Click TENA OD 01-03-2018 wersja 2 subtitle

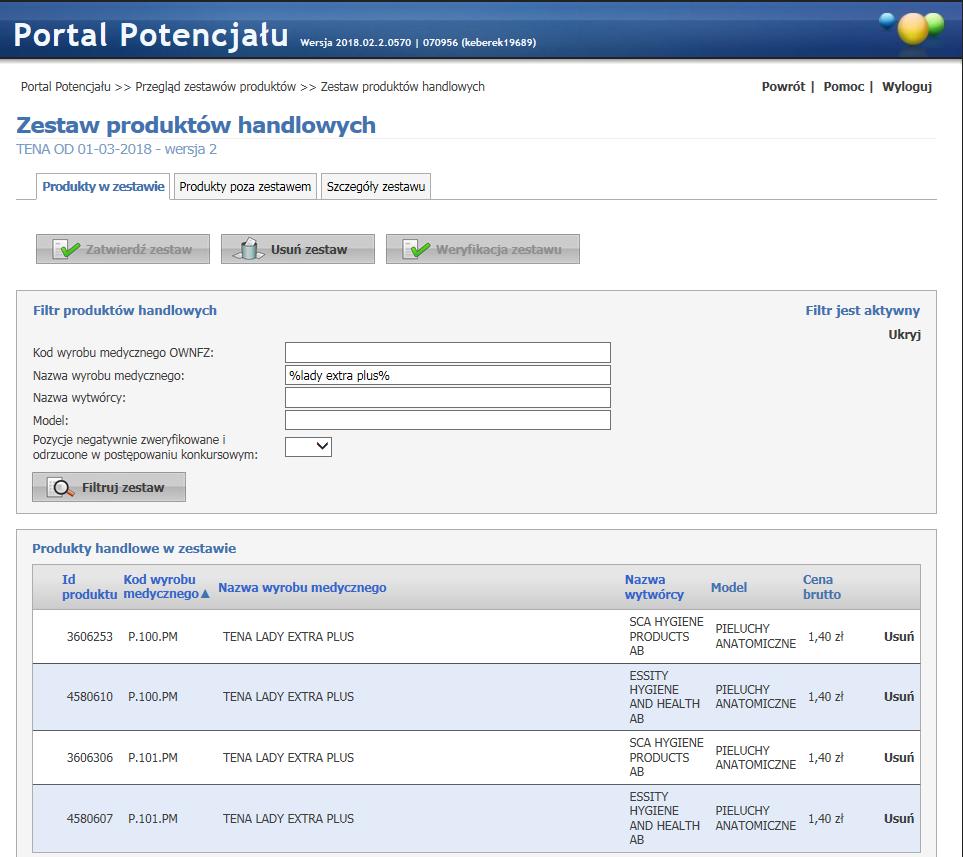click(117, 149)
